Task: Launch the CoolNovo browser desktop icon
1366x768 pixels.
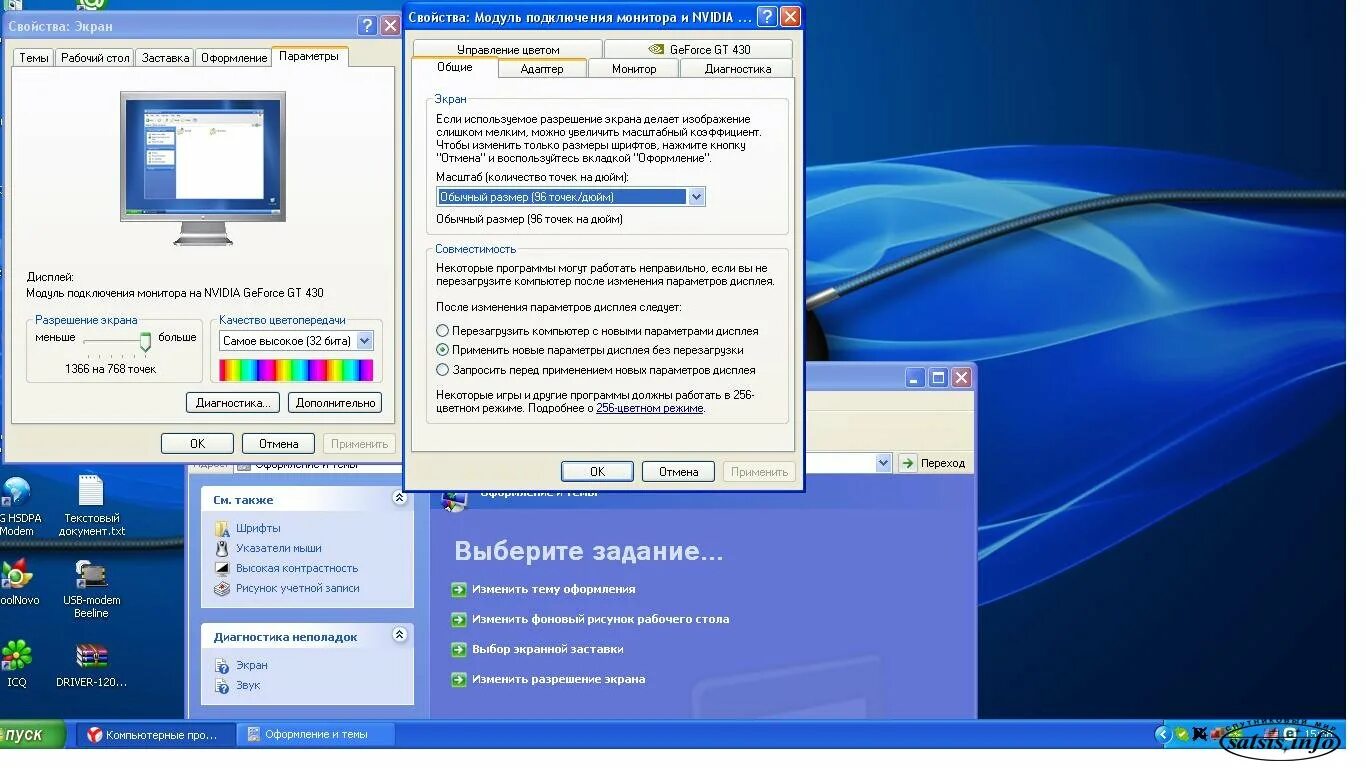Action: [17, 582]
